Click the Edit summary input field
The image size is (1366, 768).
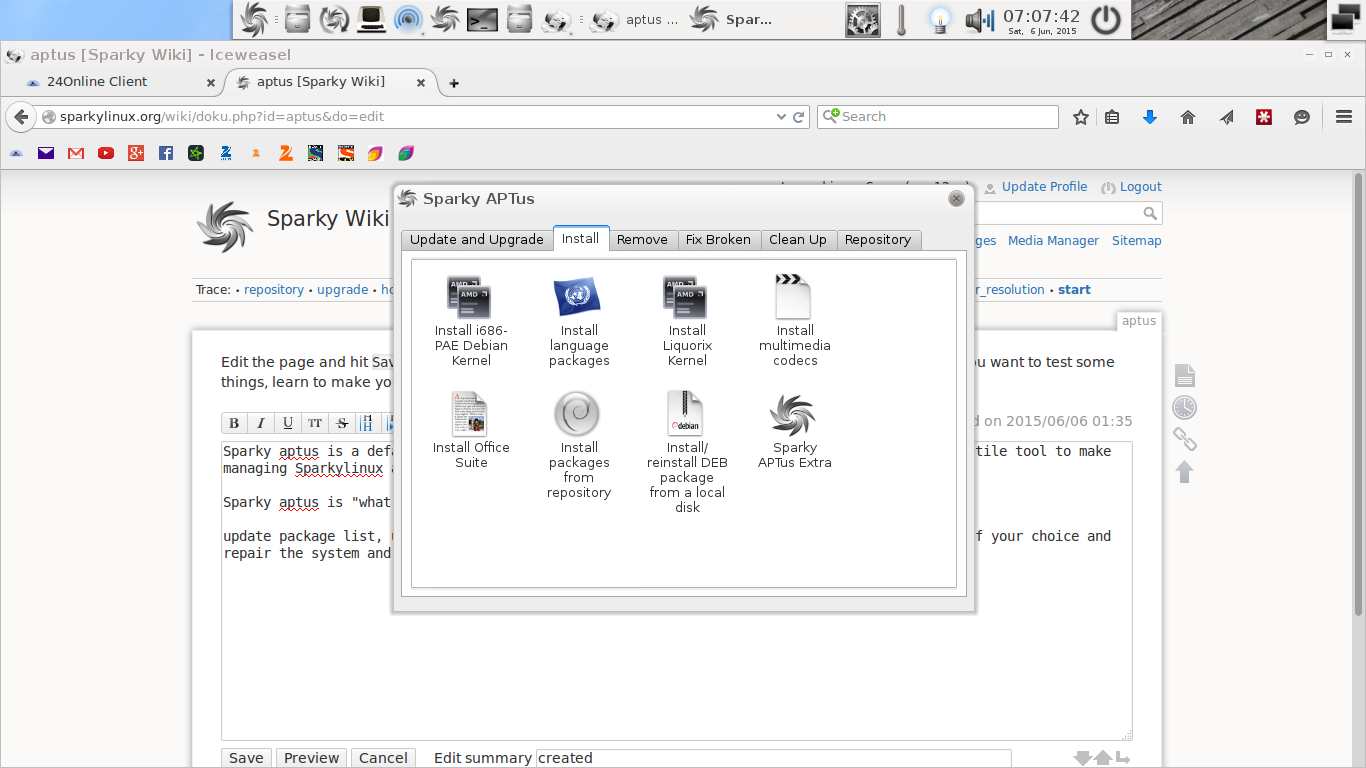(774, 758)
